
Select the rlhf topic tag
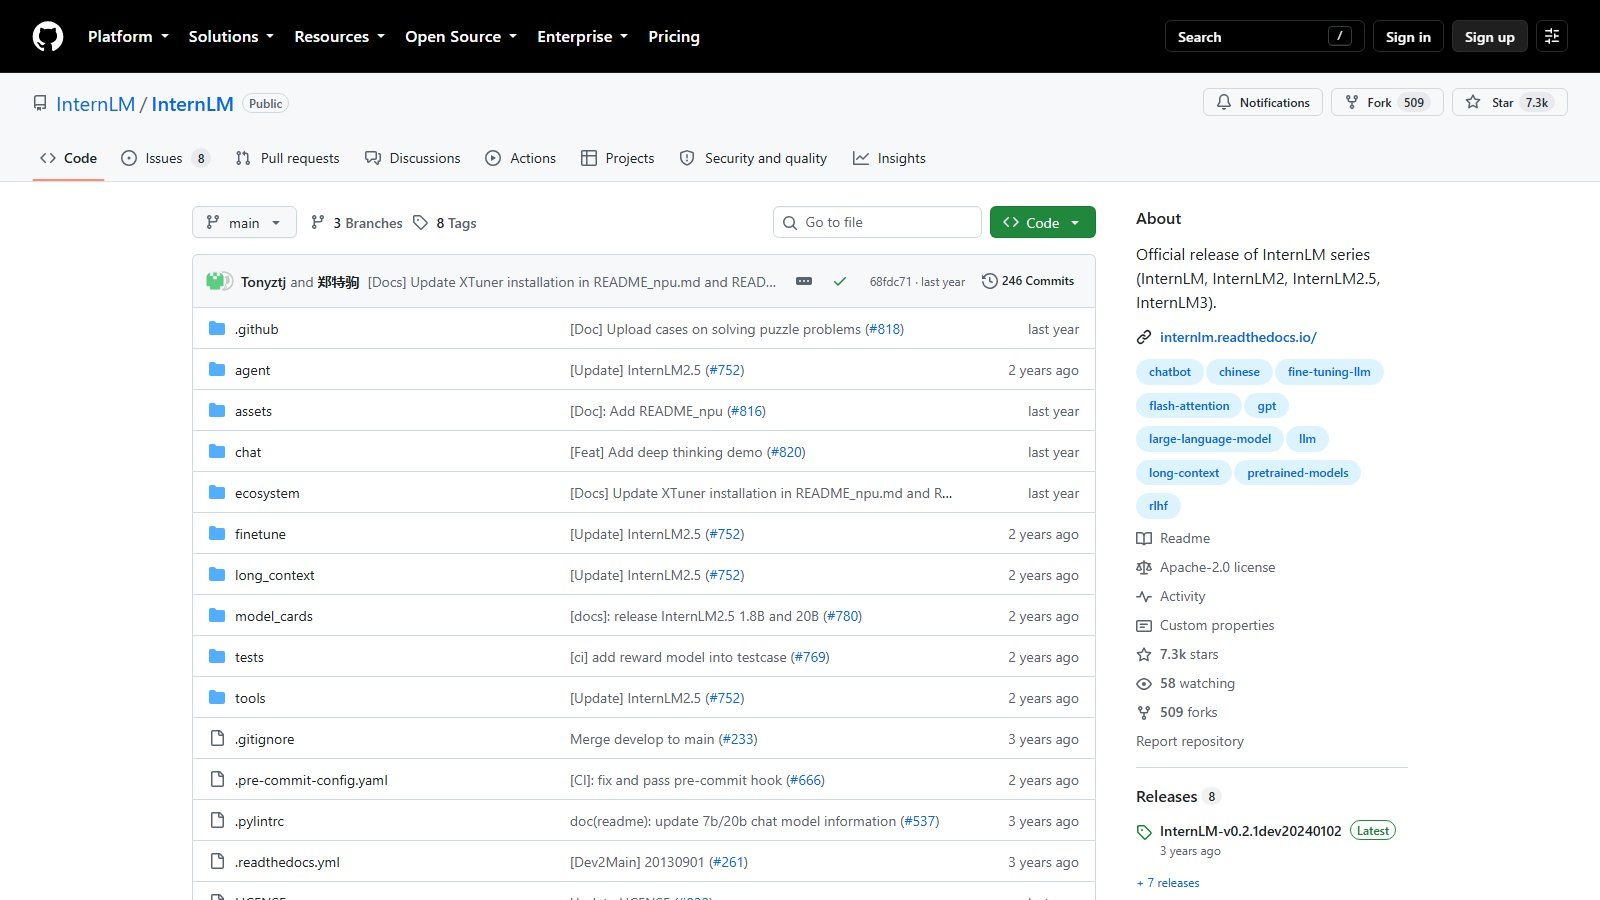pos(1158,506)
